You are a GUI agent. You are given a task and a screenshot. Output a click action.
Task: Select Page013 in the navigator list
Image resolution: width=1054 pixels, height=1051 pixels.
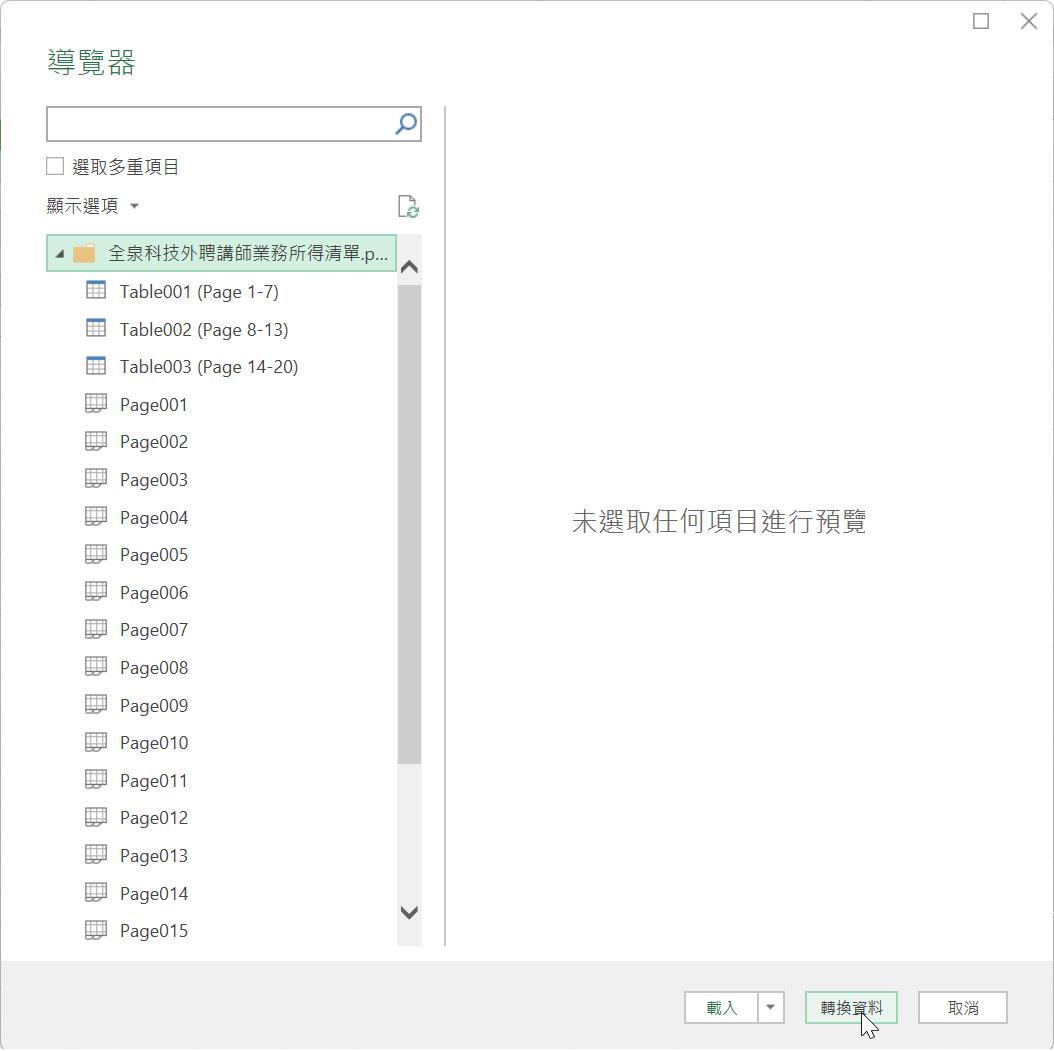tap(153, 856)
